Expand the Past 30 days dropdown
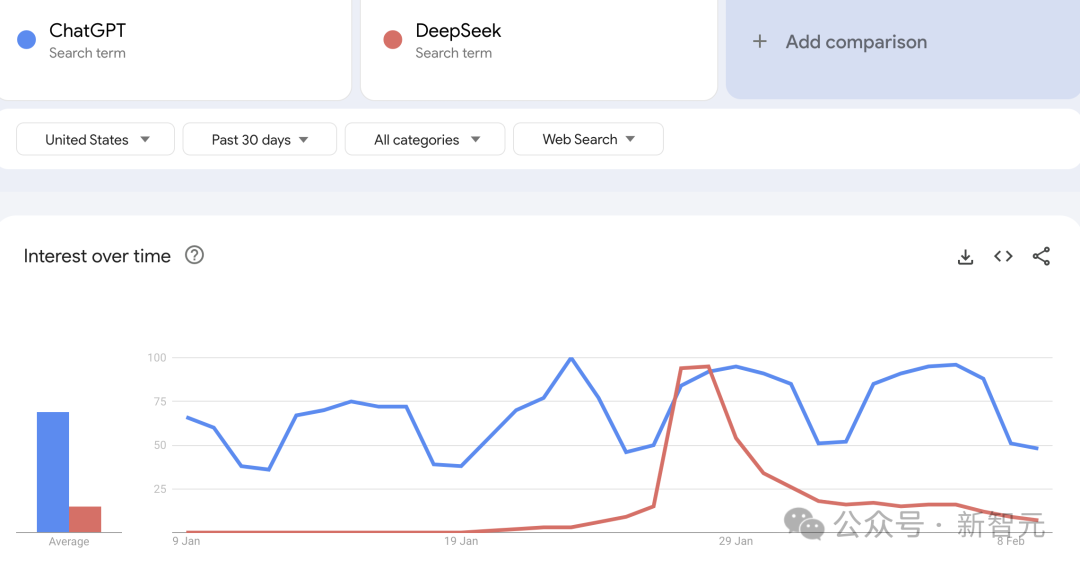Screen dimensions: 1080x568 point(260,139)
